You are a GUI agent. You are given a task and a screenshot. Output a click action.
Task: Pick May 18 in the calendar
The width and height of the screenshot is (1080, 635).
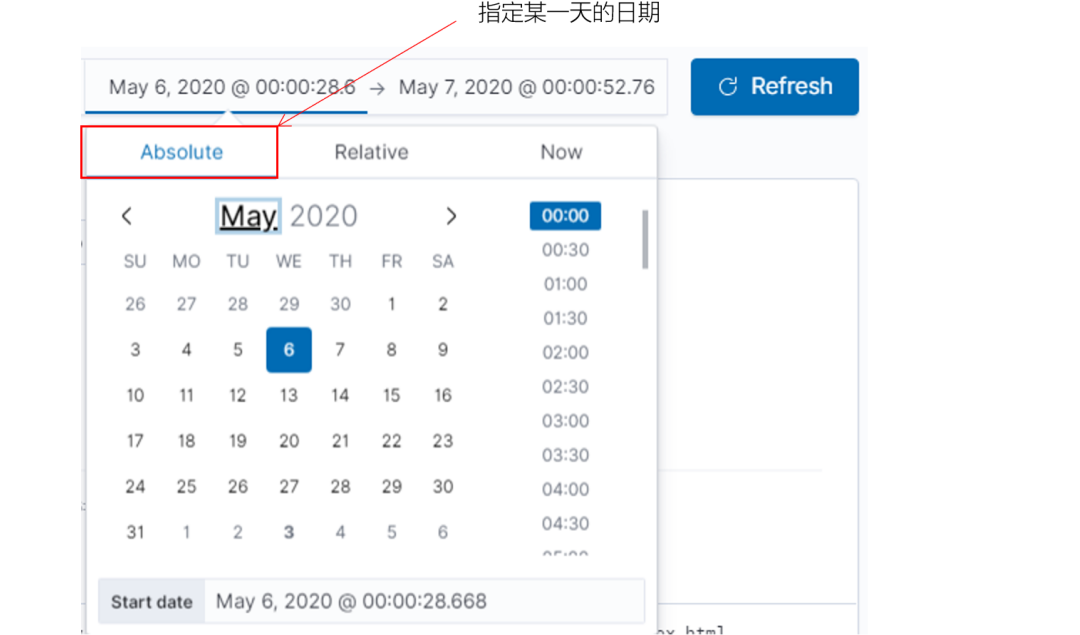click(187, 441)
